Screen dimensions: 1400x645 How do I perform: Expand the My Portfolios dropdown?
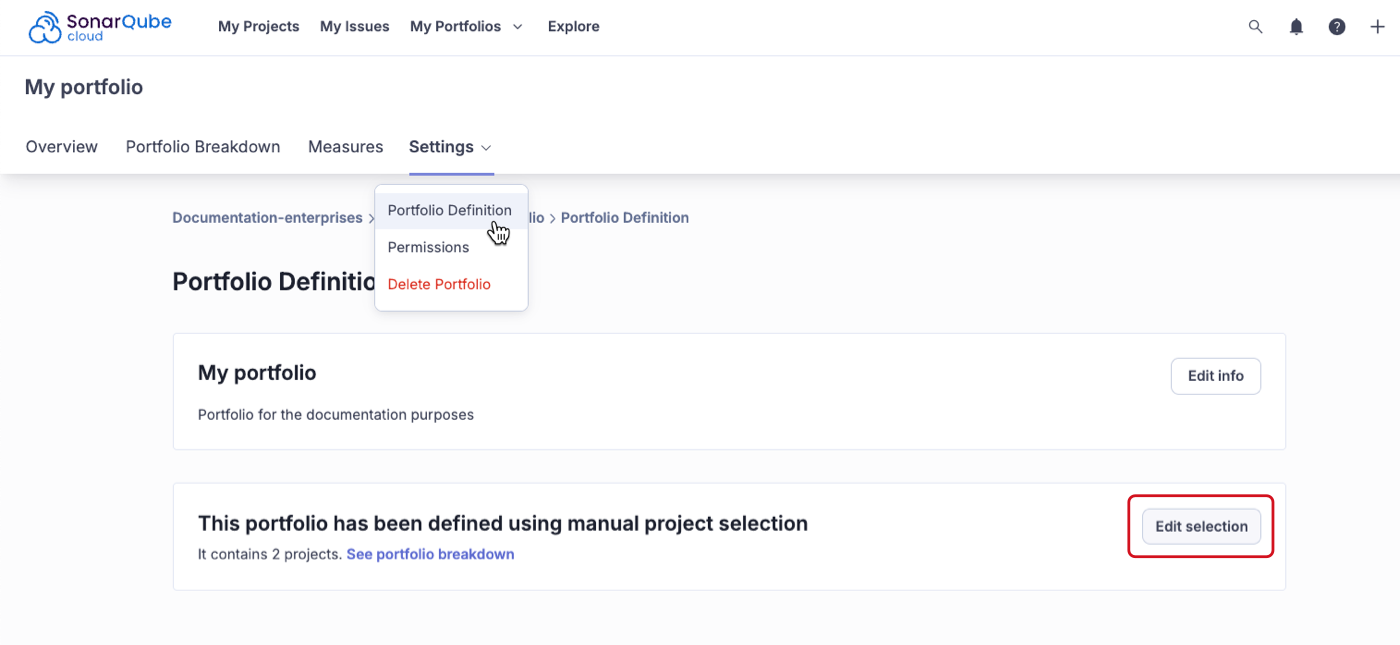click(x=466, y=27)
